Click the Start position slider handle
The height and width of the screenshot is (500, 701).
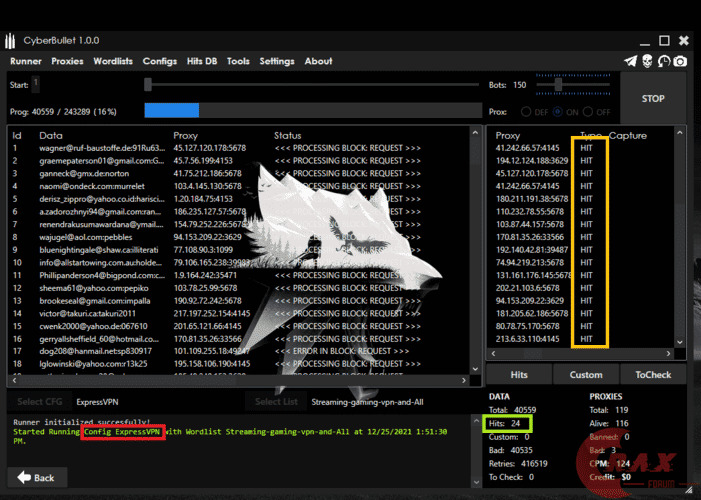(x=148, y=85)
